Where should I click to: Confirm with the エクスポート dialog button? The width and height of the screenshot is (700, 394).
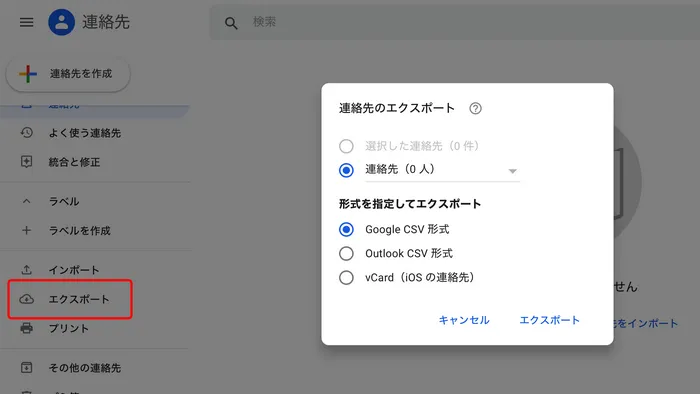[550, 320]
